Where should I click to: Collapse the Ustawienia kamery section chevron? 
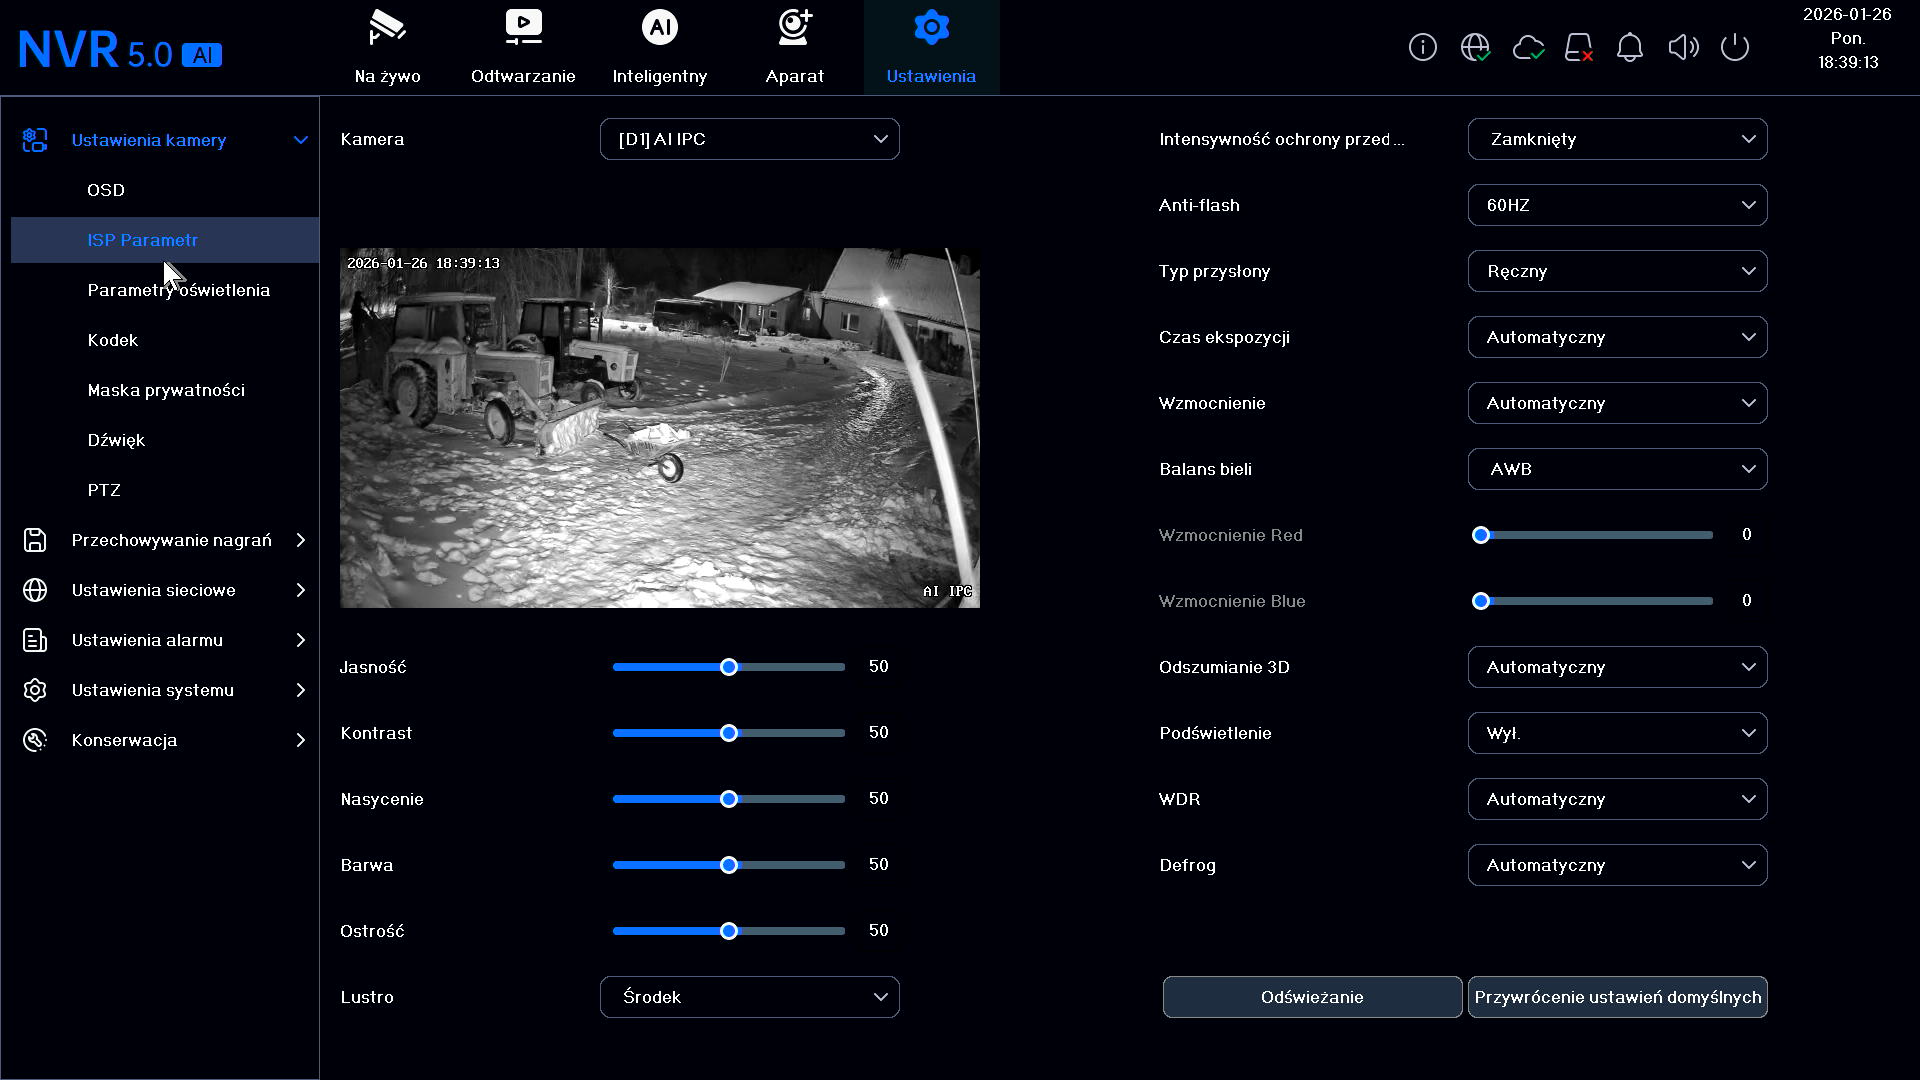point(301,140)
